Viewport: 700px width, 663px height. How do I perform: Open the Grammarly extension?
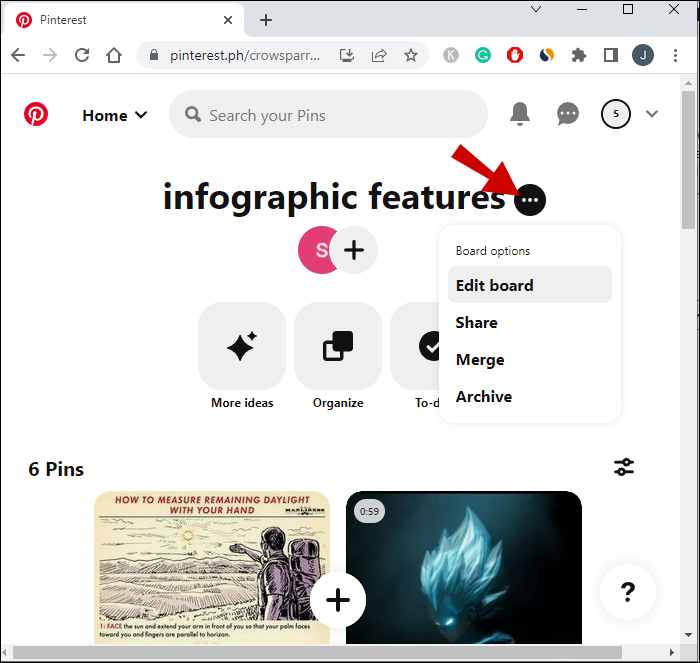[x=483, y=55]
